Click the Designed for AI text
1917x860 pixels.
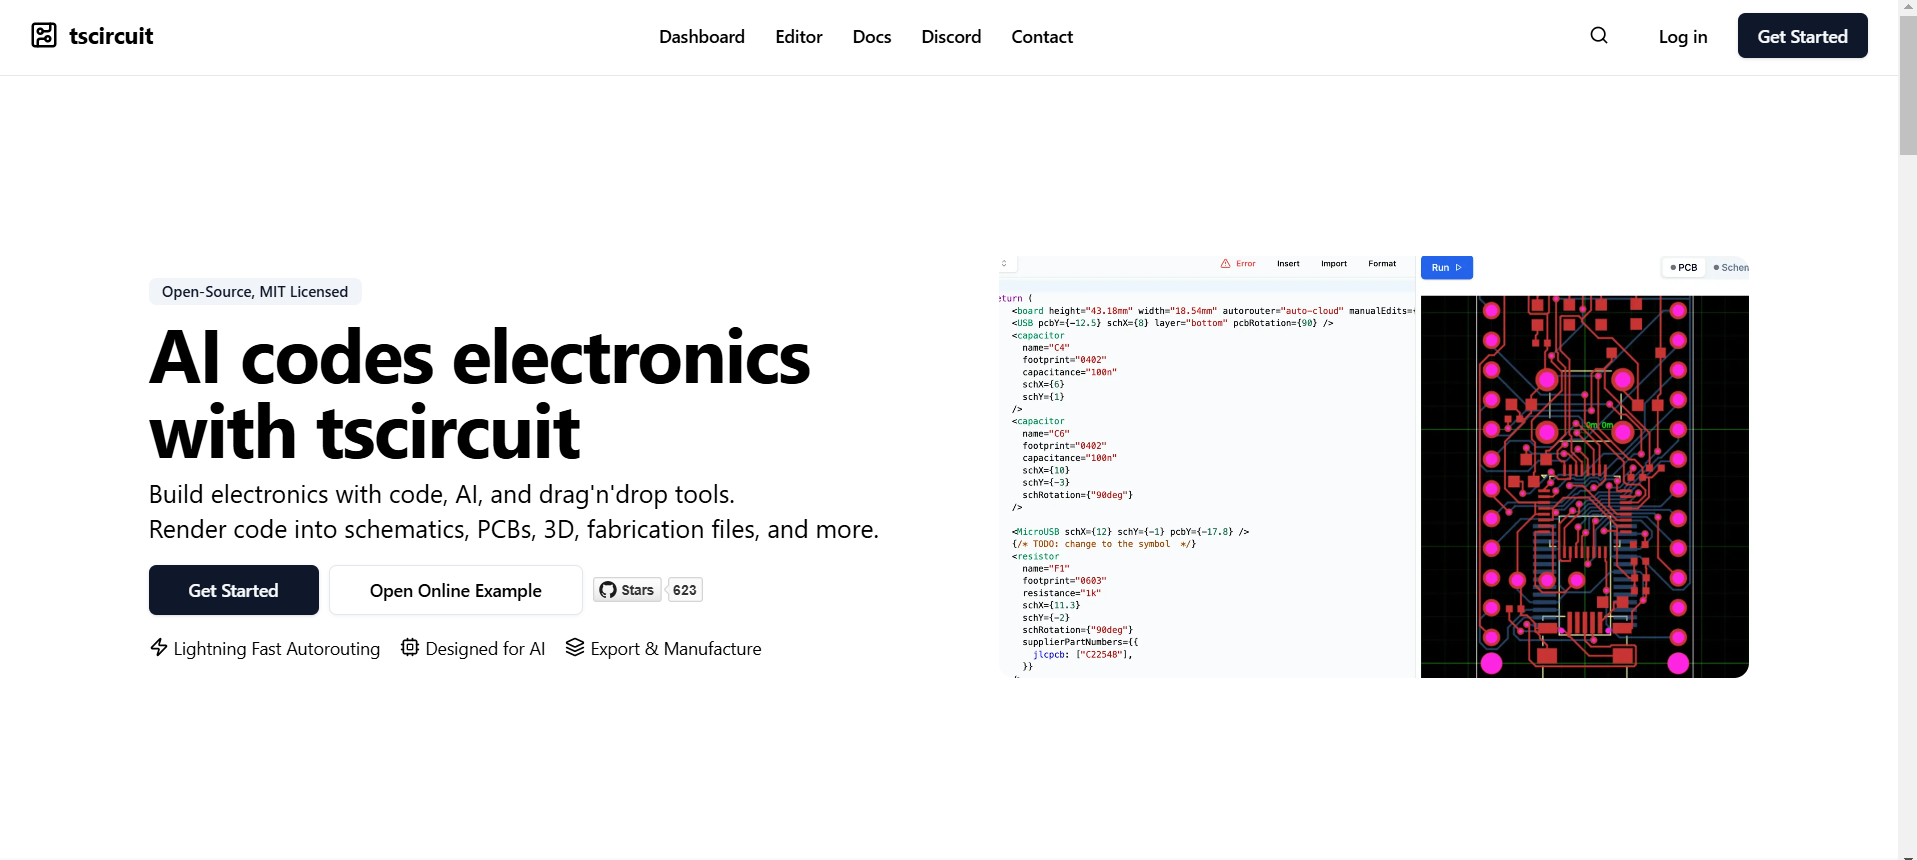click(x=486, y=649)
